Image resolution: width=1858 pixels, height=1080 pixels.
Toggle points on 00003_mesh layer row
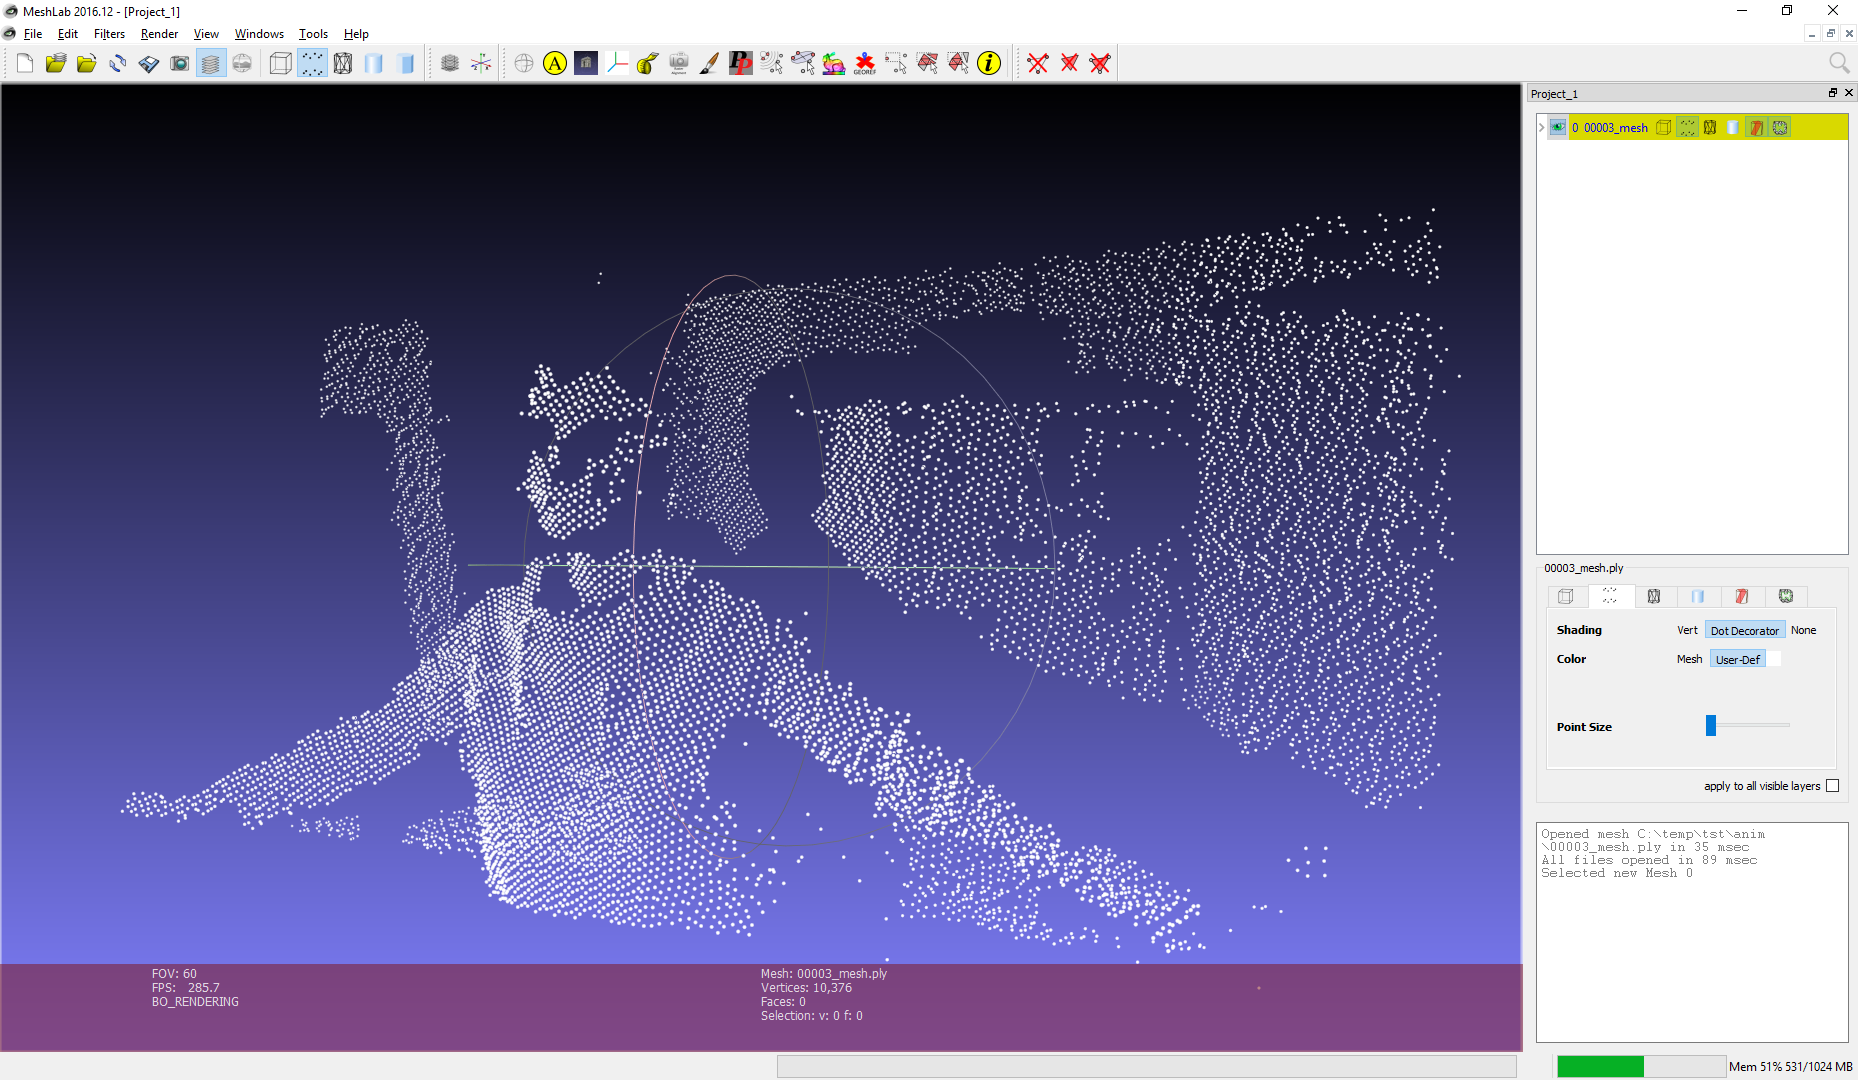1688,128
